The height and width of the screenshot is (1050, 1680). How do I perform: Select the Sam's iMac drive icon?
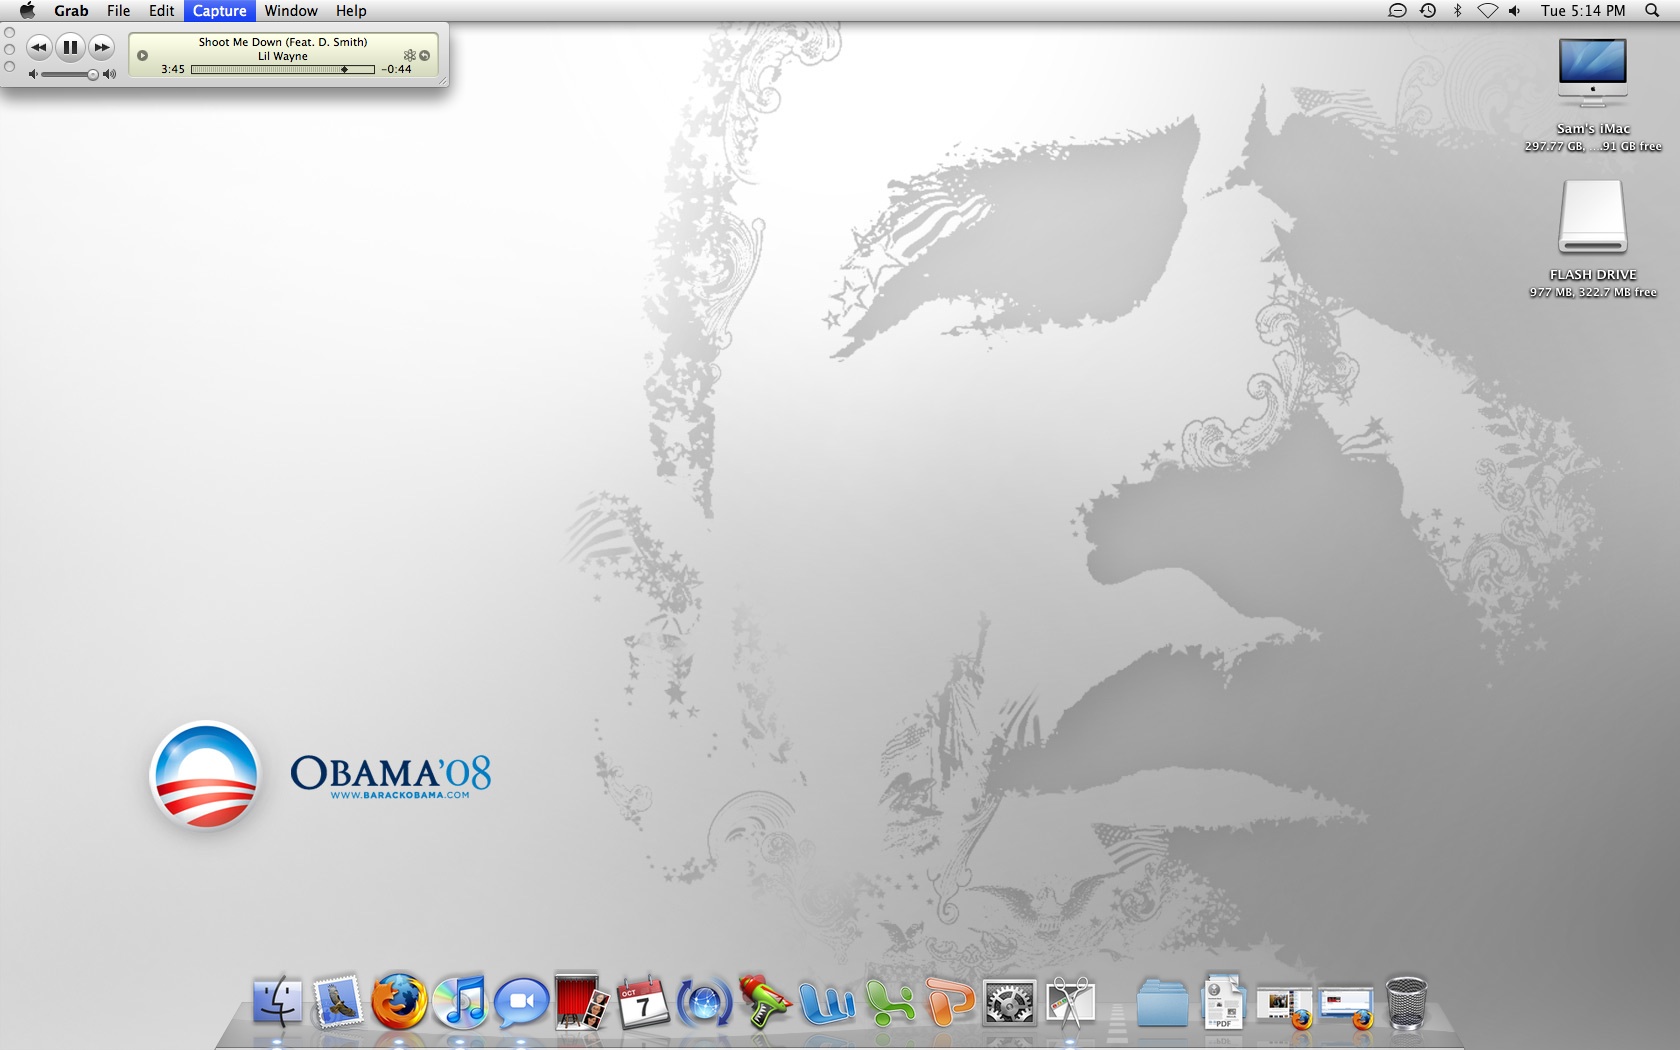(1593, 72)
